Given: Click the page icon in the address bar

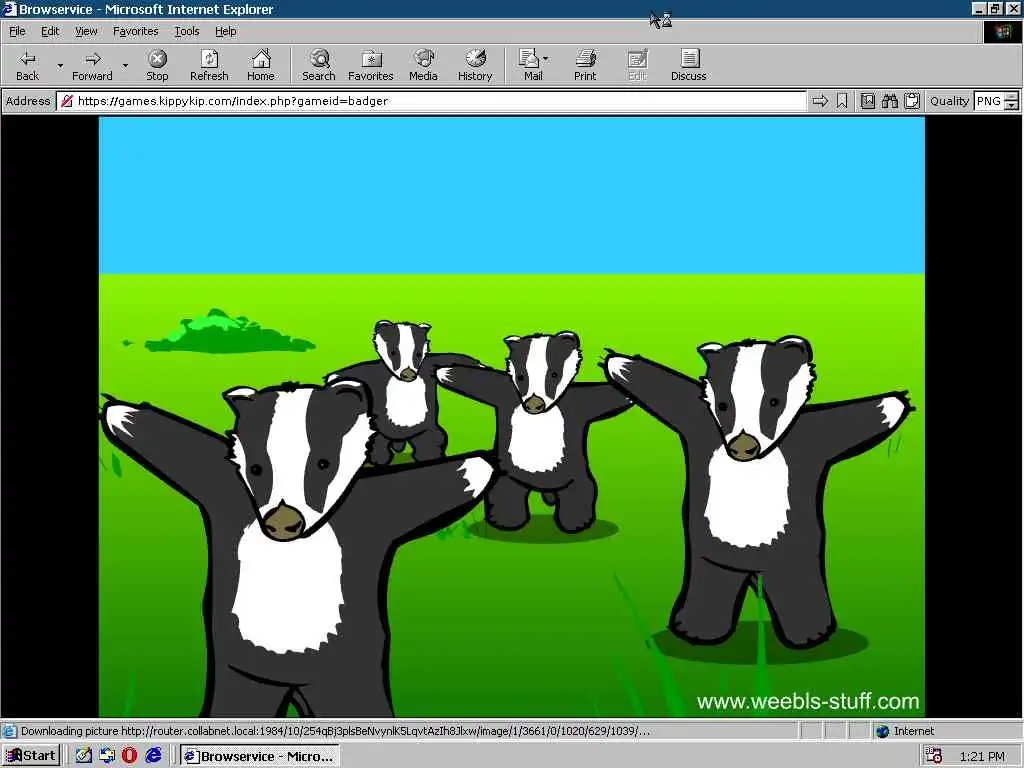Looking at the screenshot, I should click(x=67, y=101).
